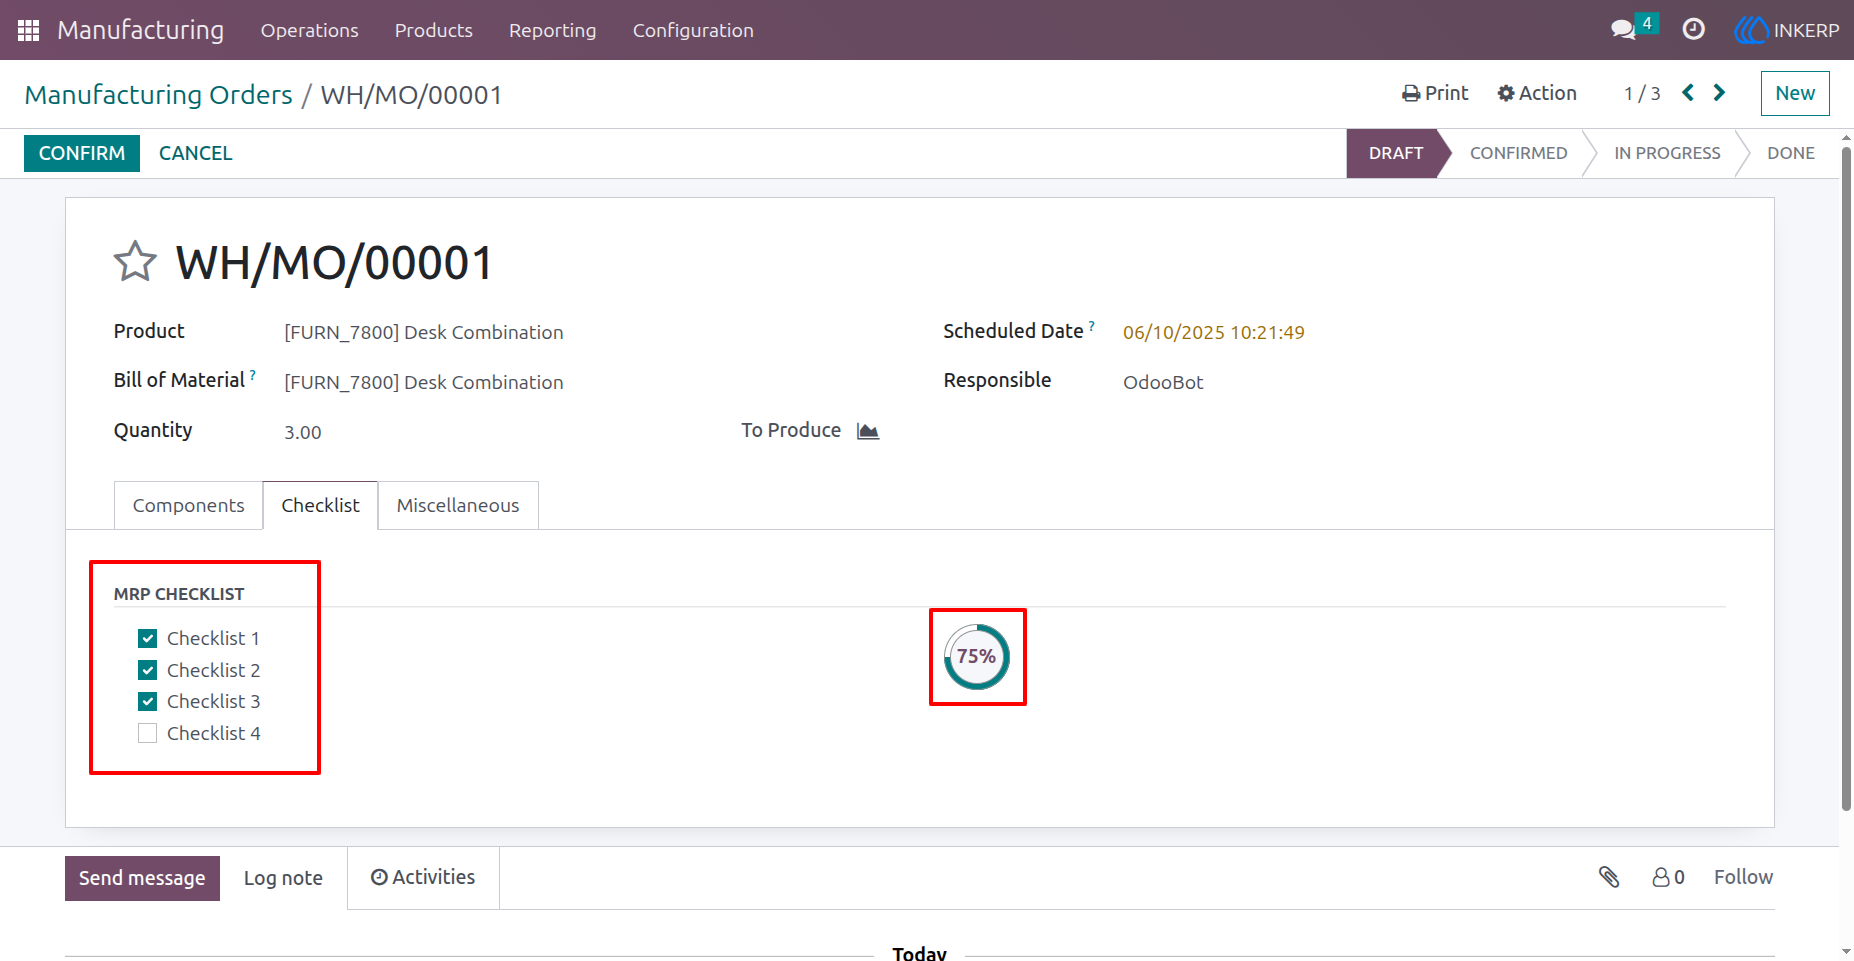Click the INKERP logo icon
This screenshot has height=961, width=1854.
1751,30
